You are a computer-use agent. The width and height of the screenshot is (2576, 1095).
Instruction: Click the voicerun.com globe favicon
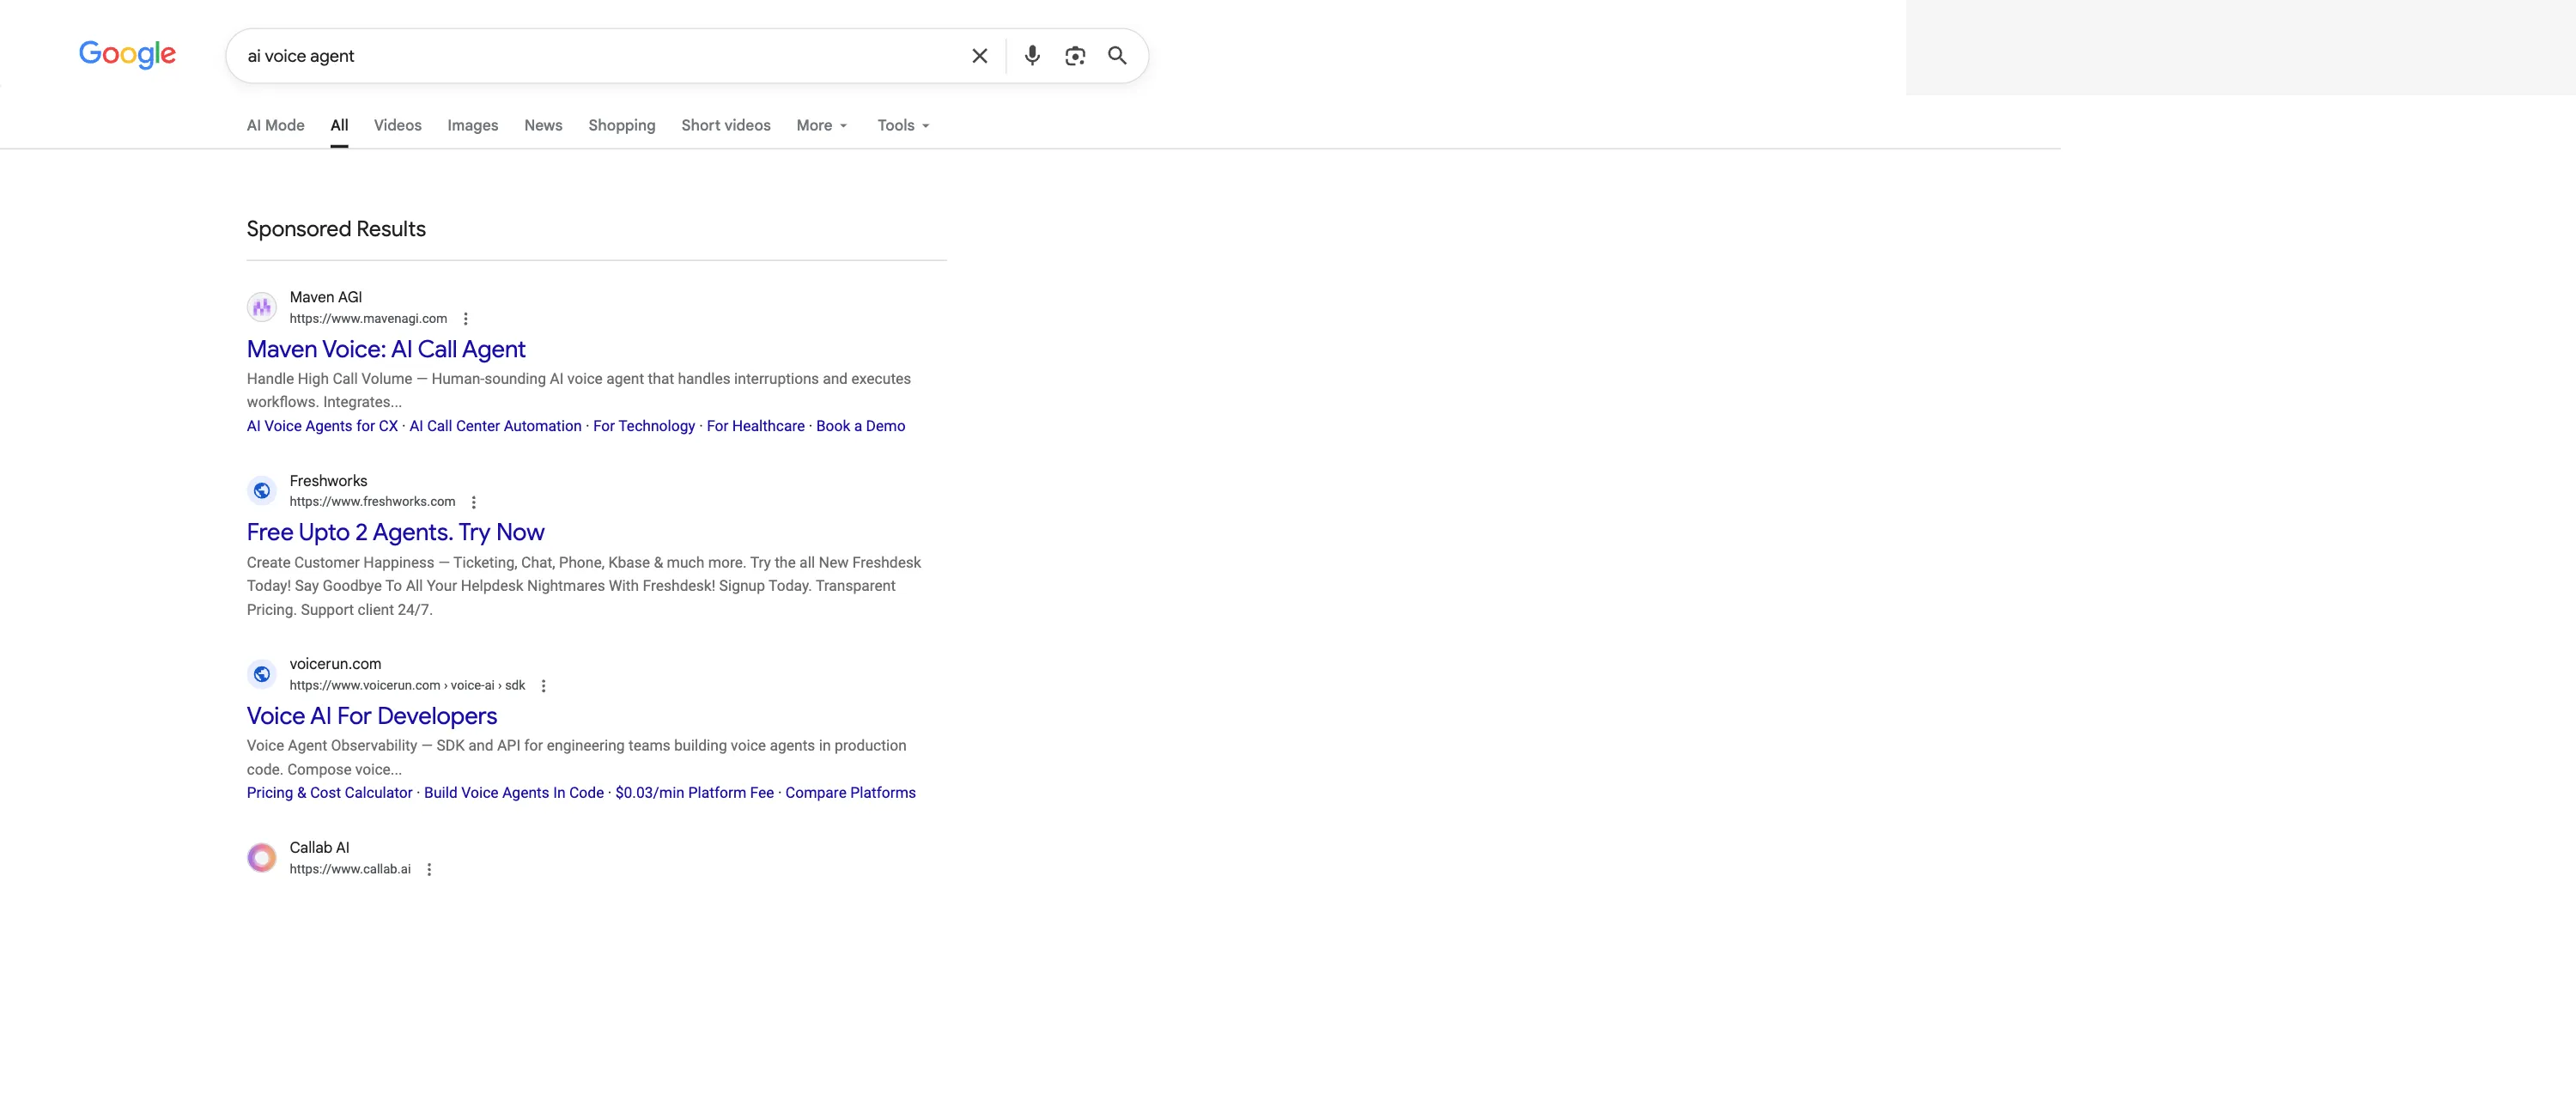262,674
